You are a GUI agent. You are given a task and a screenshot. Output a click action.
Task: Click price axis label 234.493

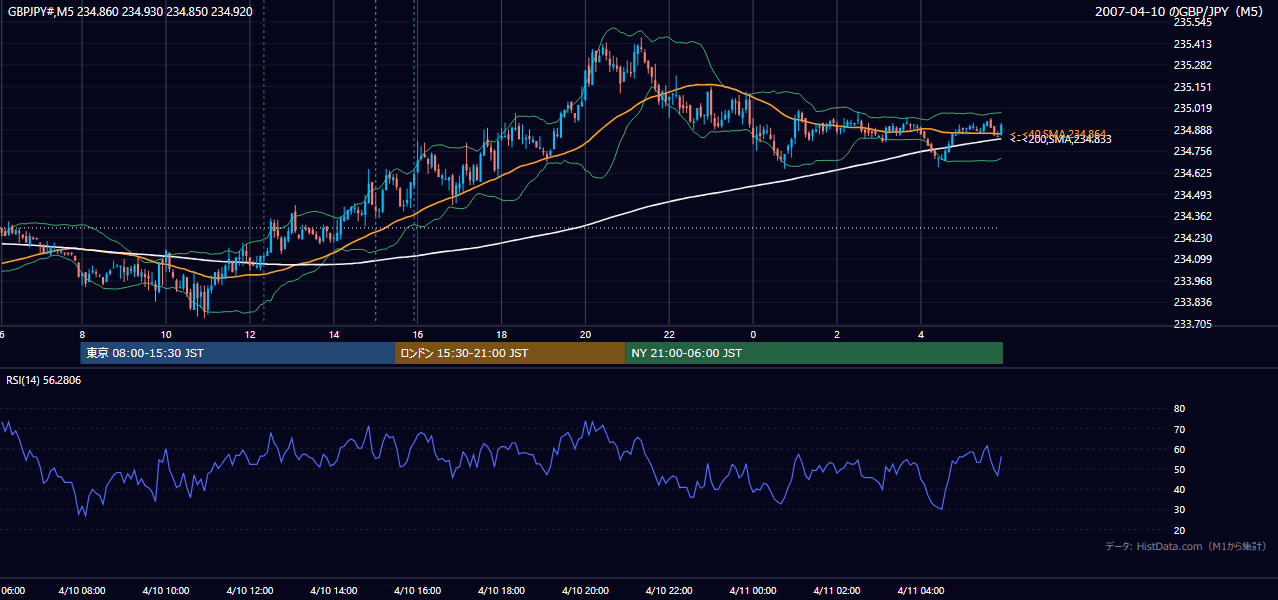click(x=1192, y=195)
